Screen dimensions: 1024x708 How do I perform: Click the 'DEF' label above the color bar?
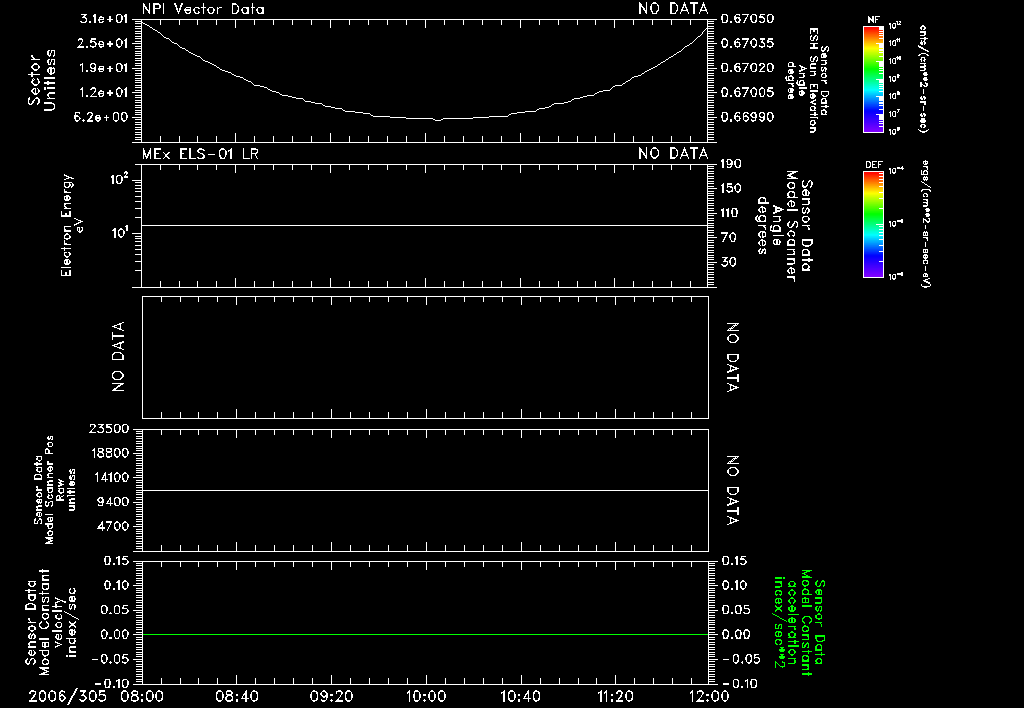click(x=873, y=165)
